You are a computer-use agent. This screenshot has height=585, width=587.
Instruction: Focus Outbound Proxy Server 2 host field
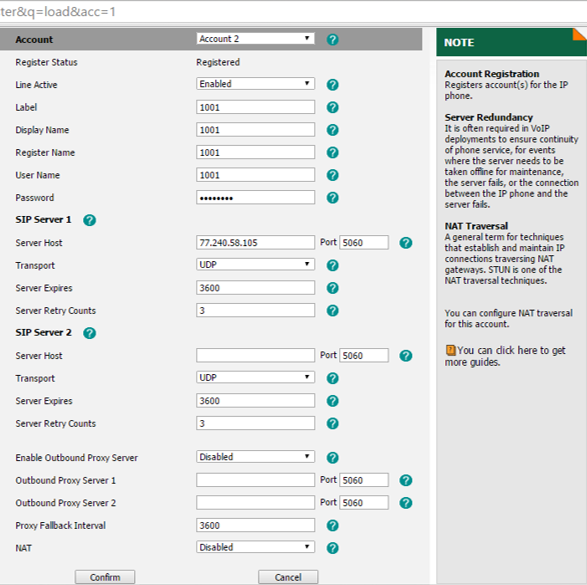pos(255,503)
